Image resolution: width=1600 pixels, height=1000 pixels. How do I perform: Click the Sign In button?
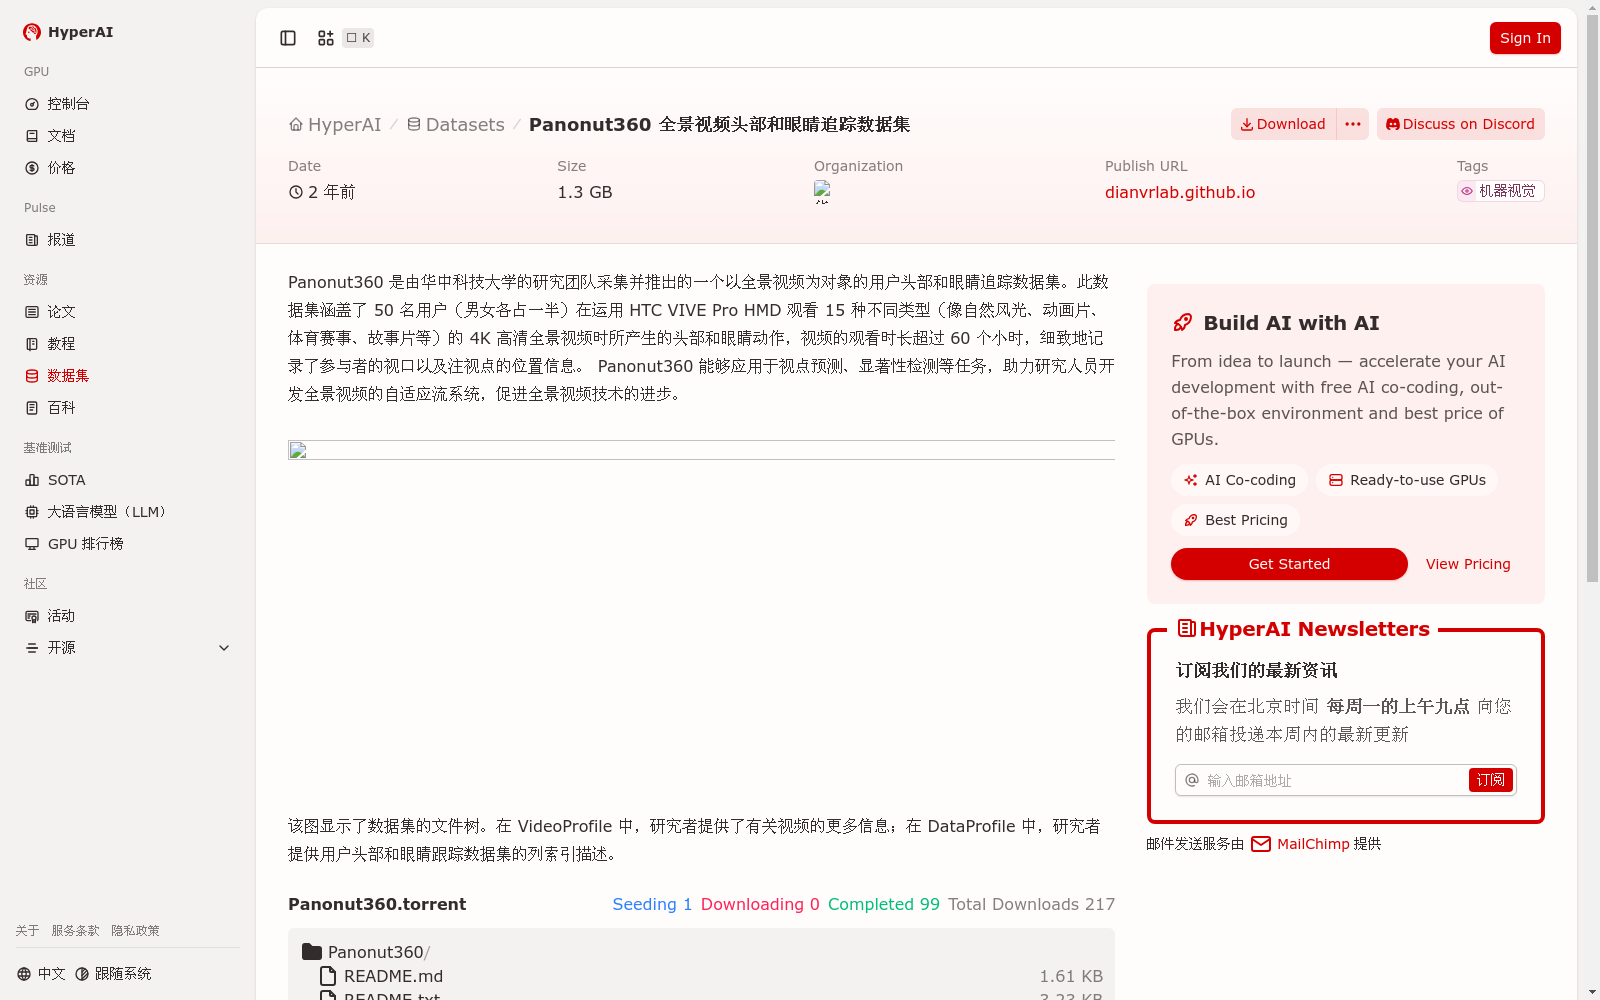1525,38
